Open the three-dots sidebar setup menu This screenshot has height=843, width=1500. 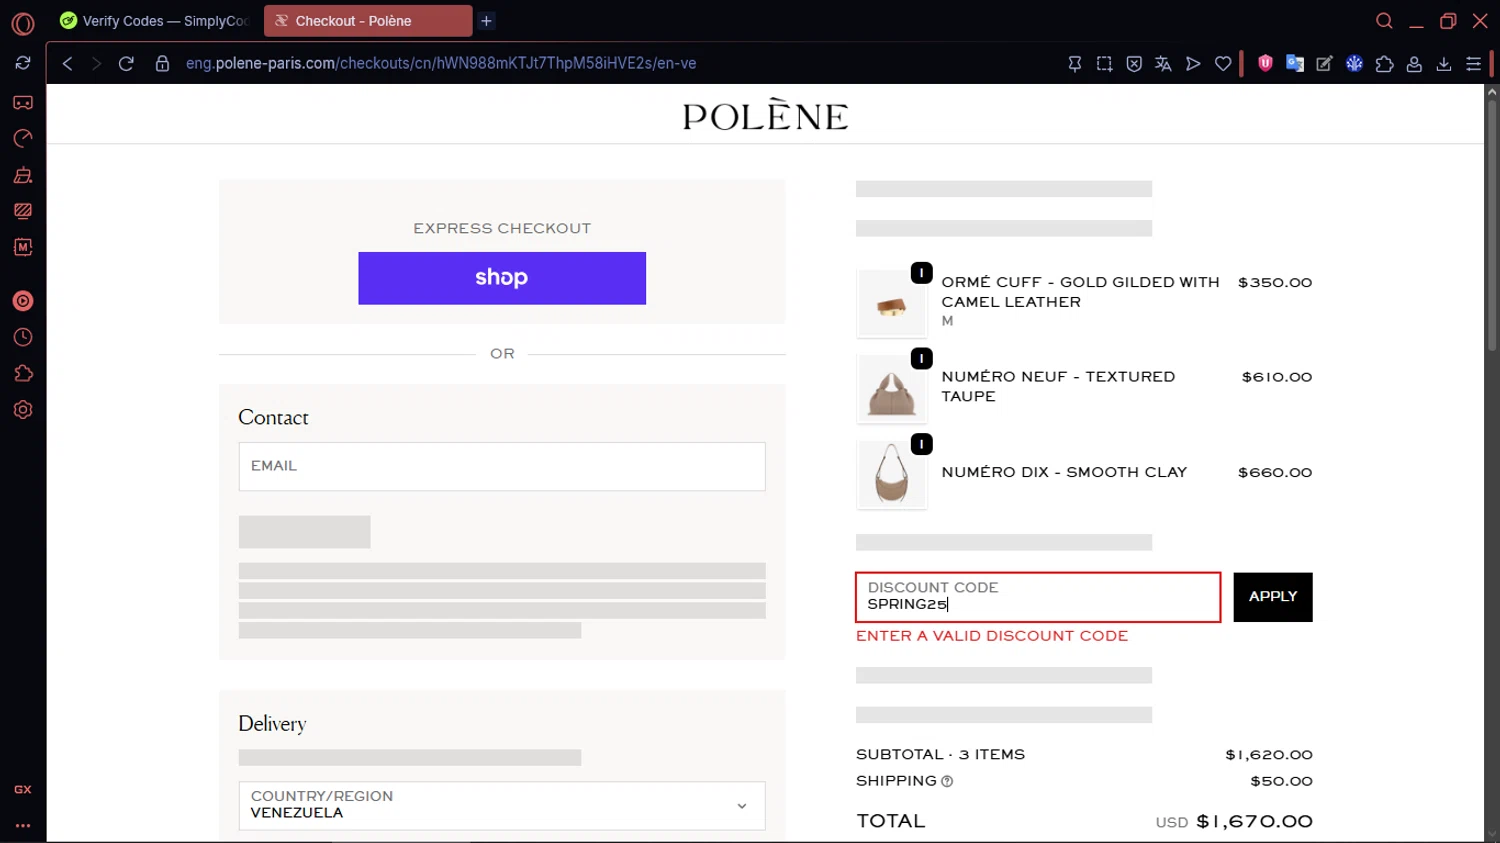tap(23, 826)
